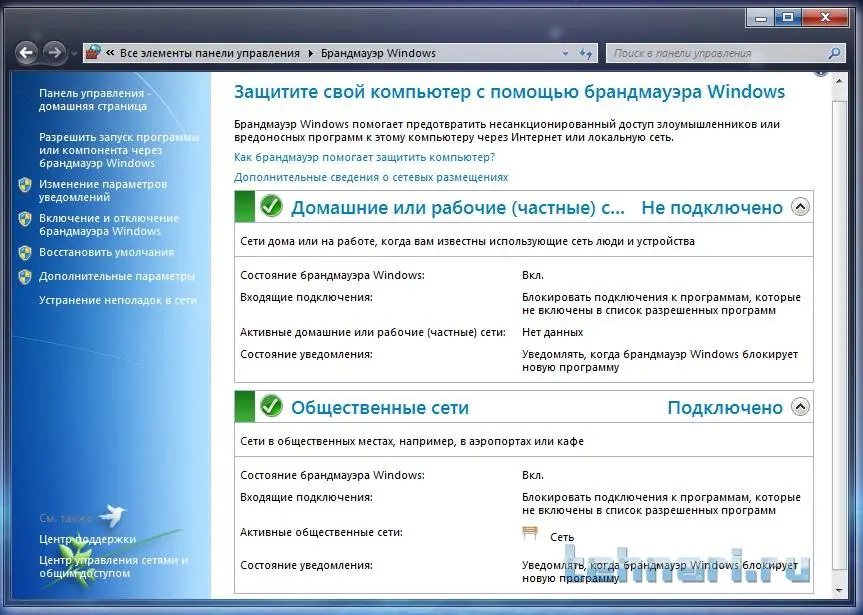Open "Восстановить умолчания" link
Viewport: 863px width, 615px height.
106,252
